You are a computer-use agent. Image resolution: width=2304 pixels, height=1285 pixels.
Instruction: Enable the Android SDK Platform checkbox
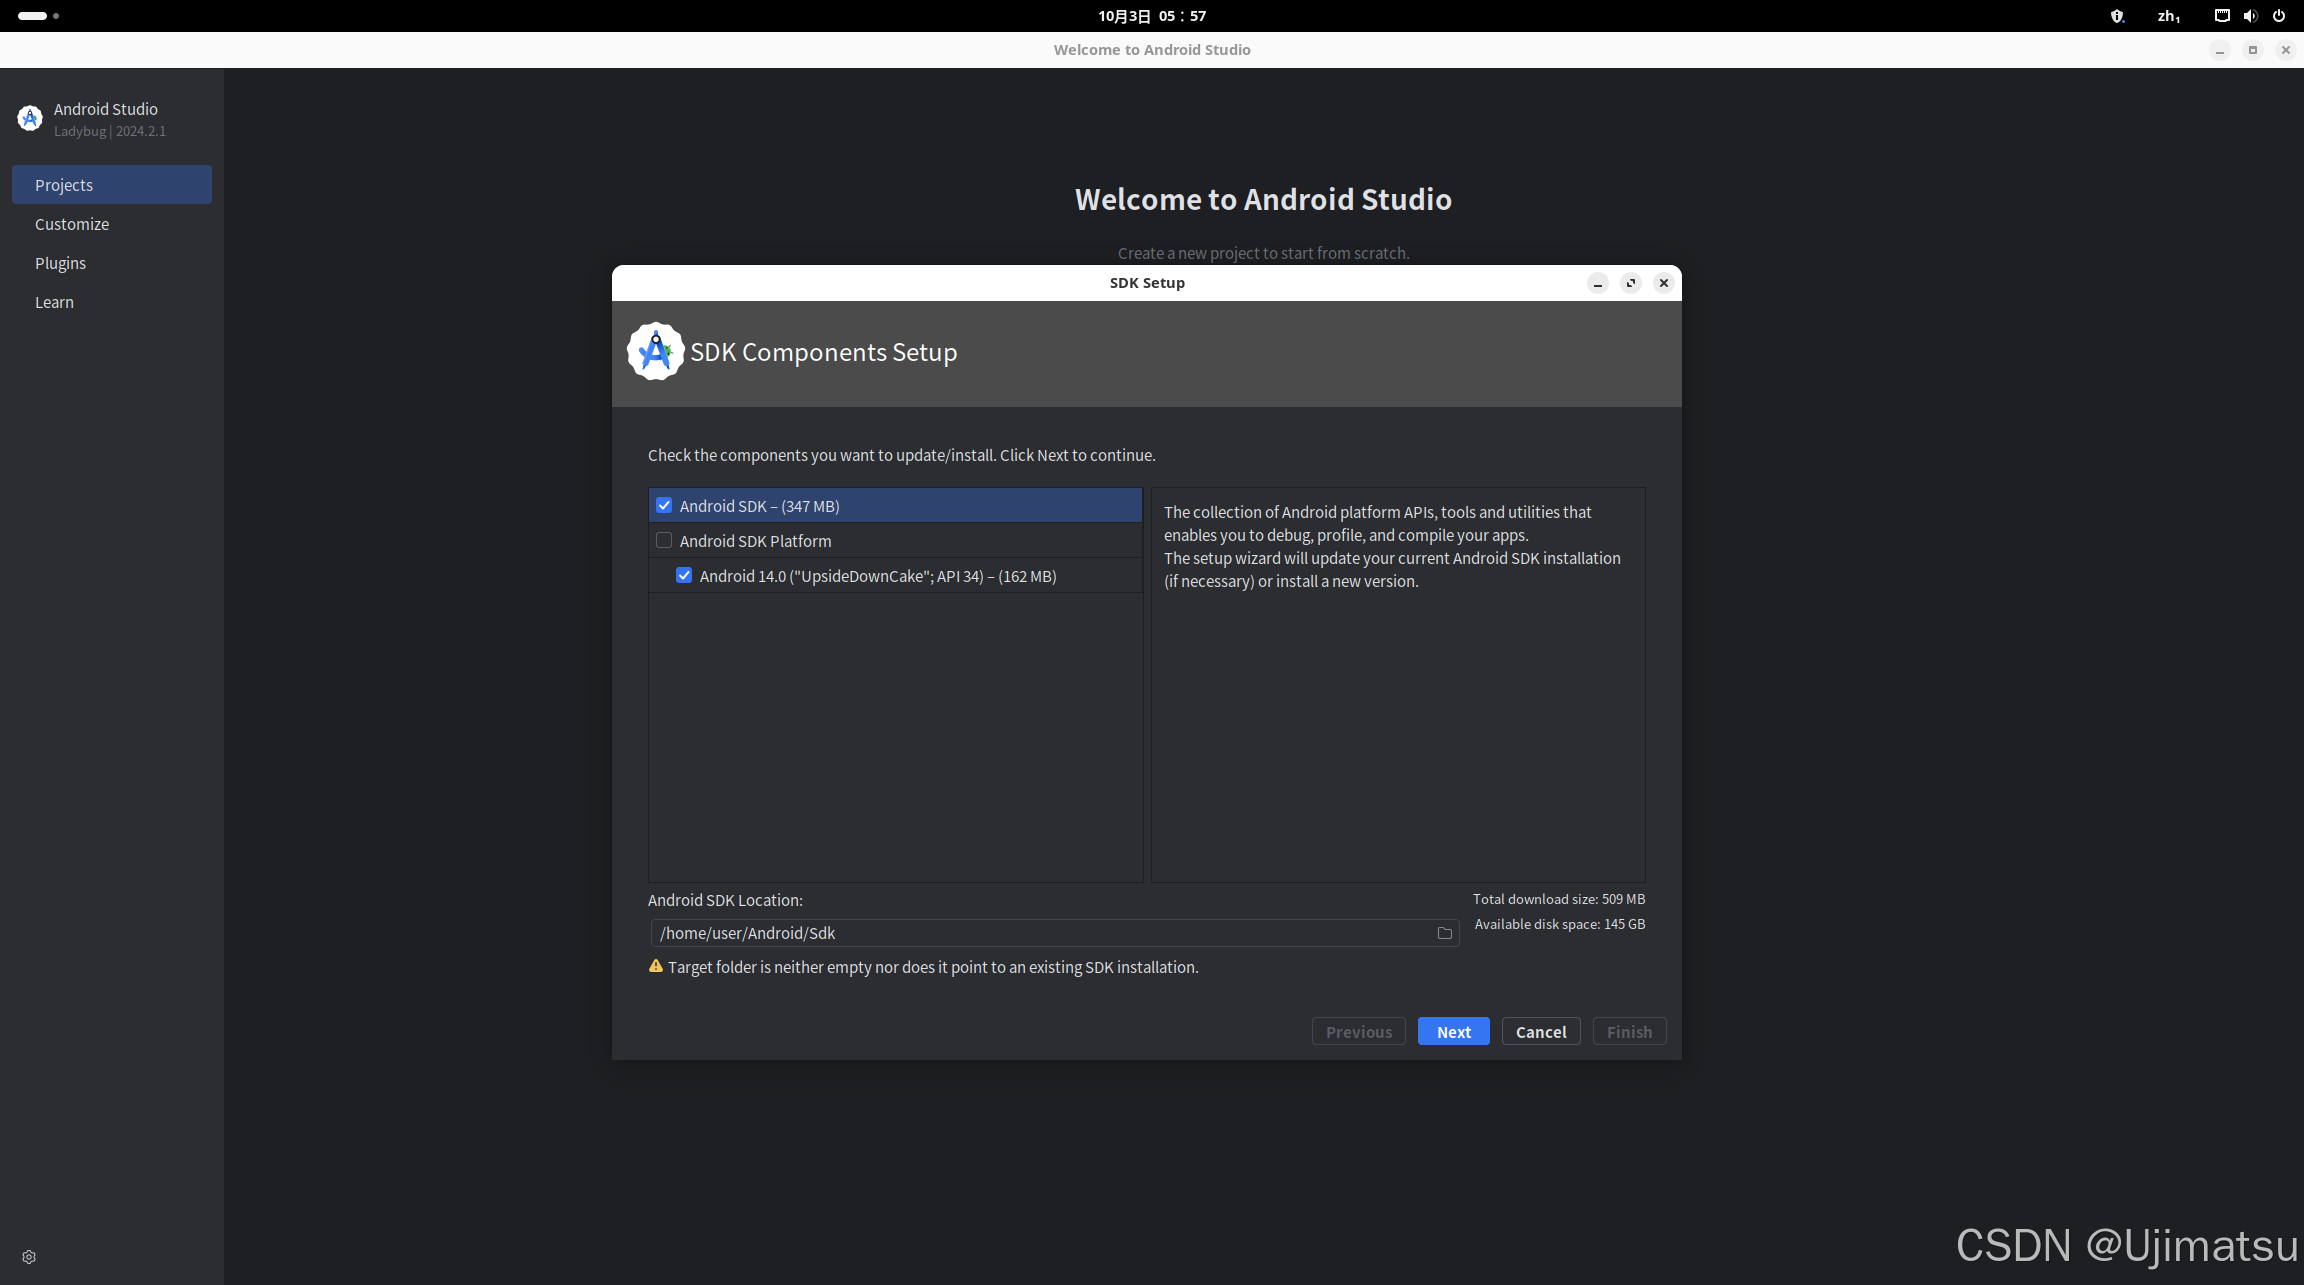pos(664,541)
